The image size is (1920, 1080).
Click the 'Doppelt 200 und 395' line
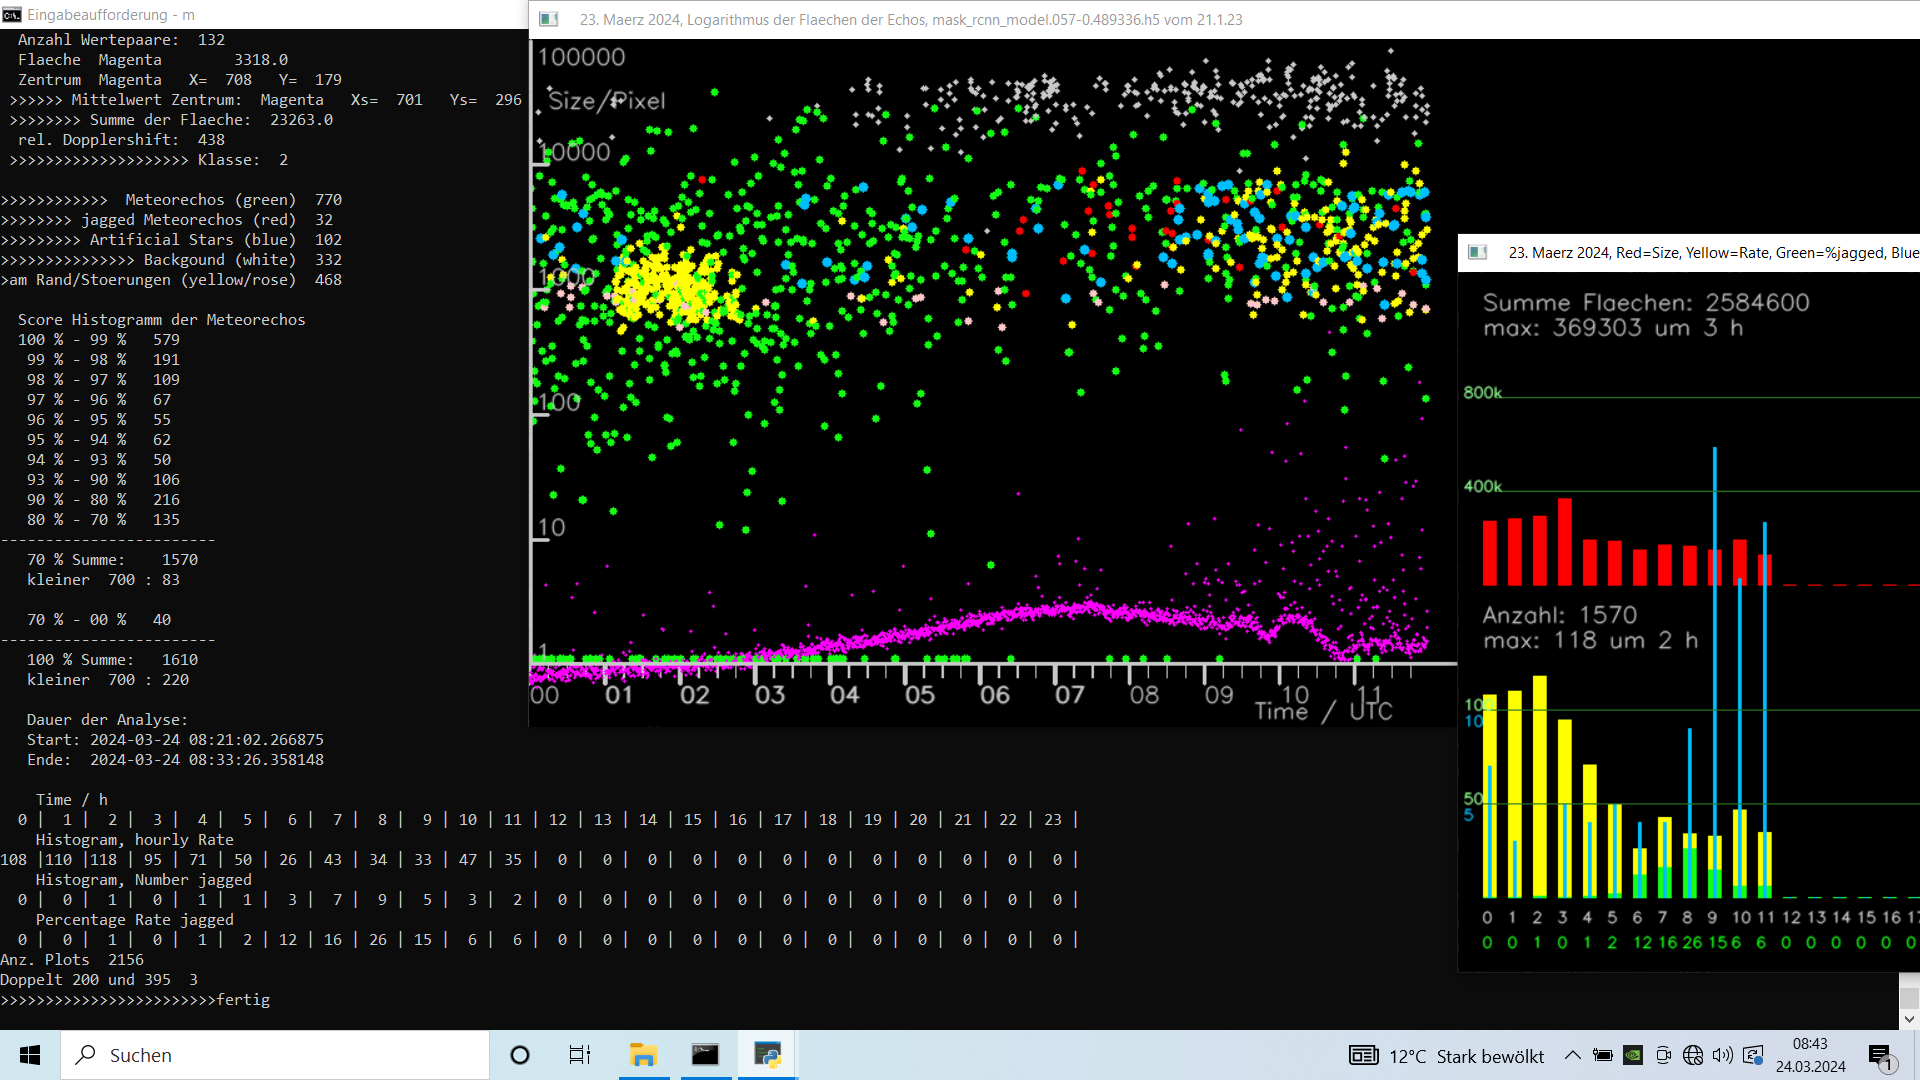pyautogui.click(x=99, y=980)
